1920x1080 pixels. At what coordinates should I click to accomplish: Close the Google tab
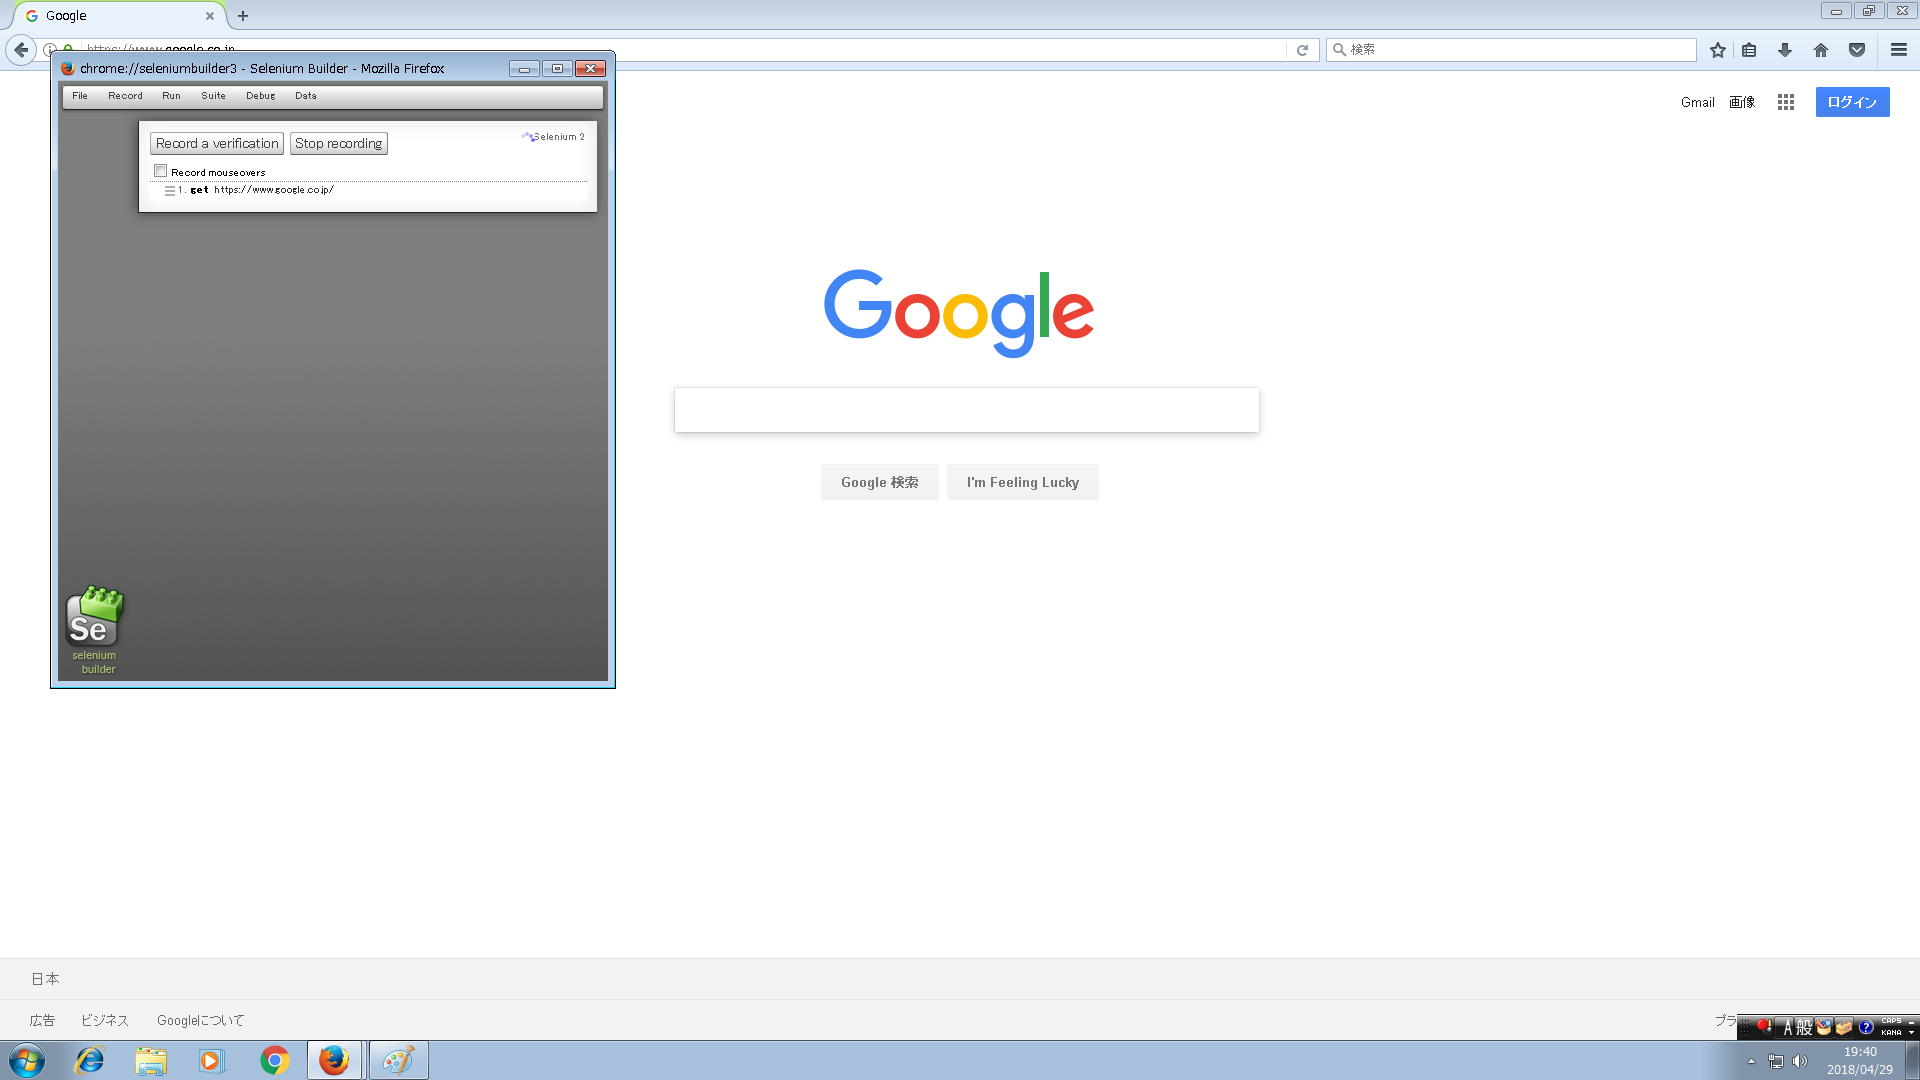point(210,16)
